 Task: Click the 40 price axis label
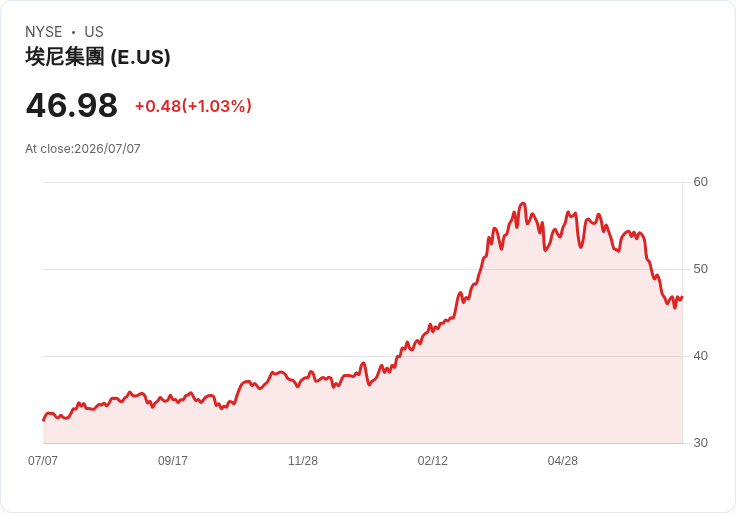coord(701,356)
